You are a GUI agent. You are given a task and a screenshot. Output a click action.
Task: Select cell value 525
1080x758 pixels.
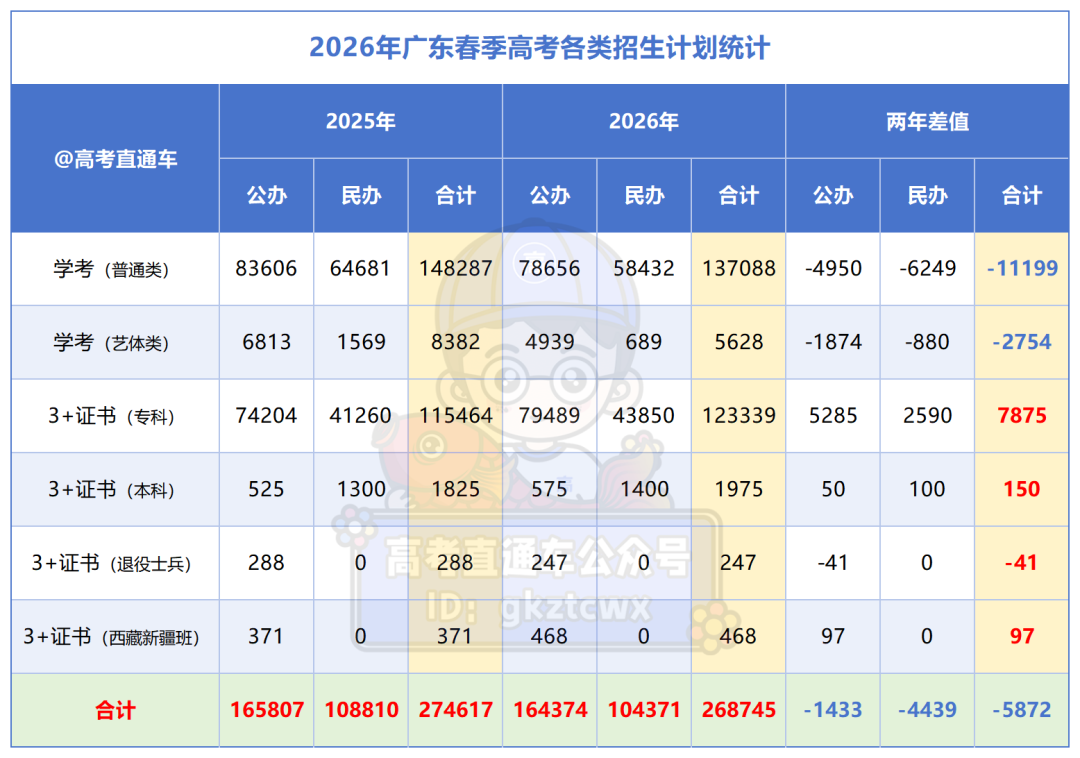[x=266, y=489]
